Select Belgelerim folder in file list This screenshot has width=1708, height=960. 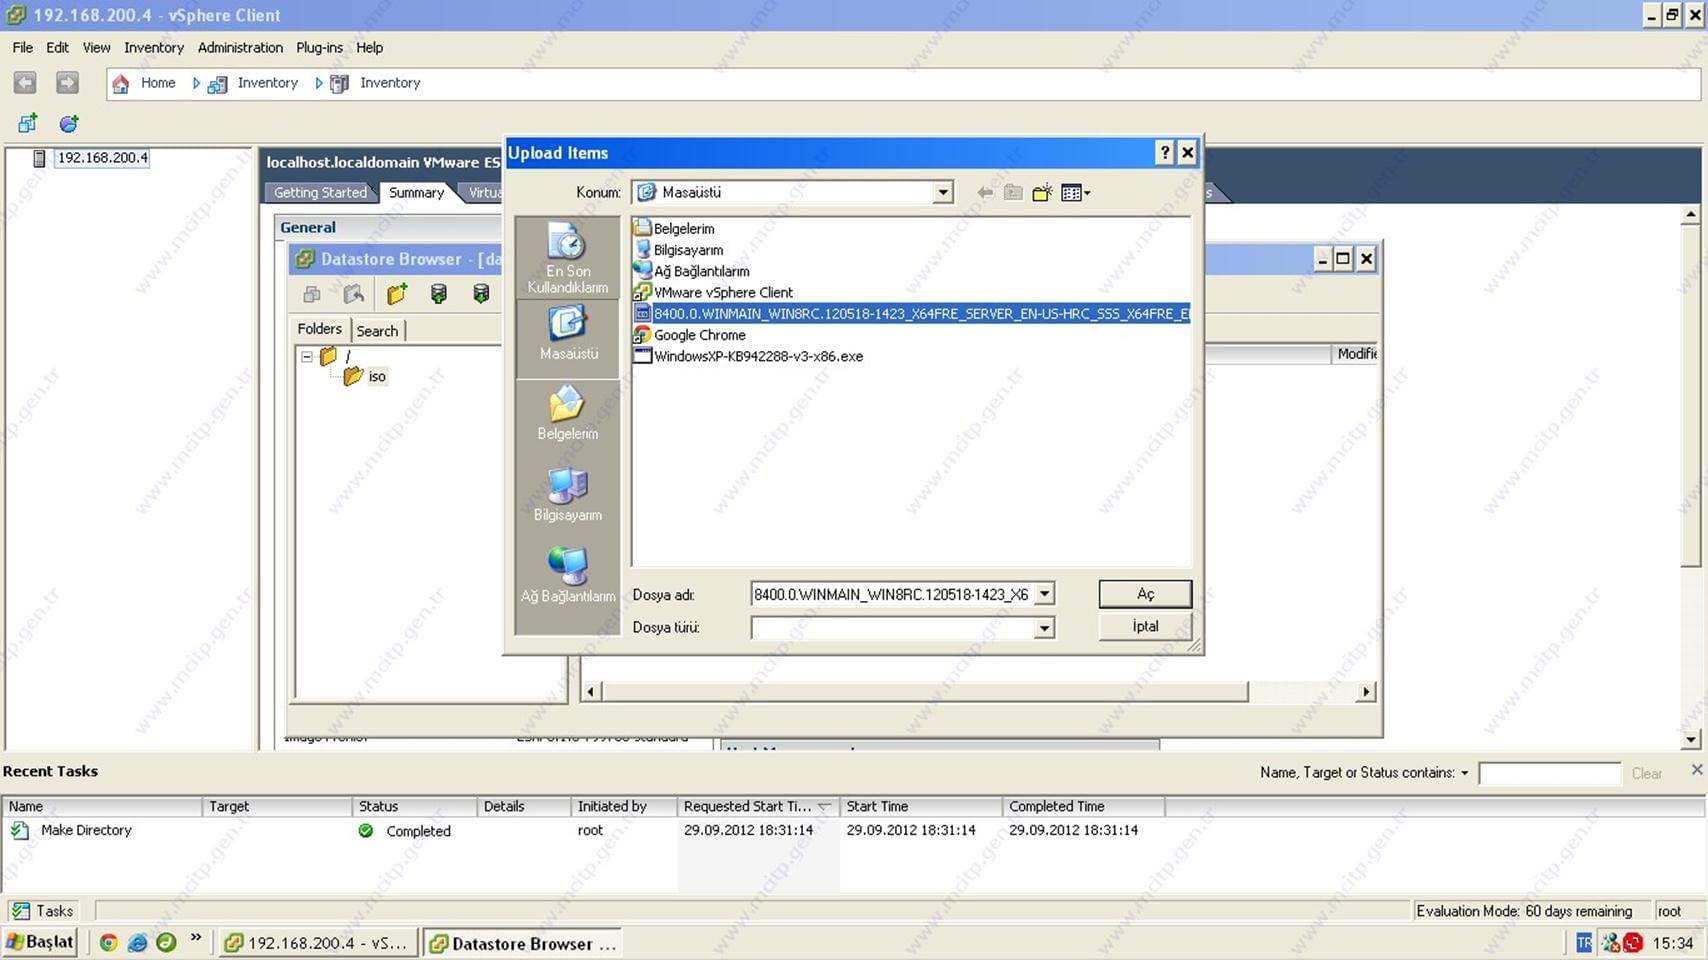pyautogui.click(x=674, y=229)
